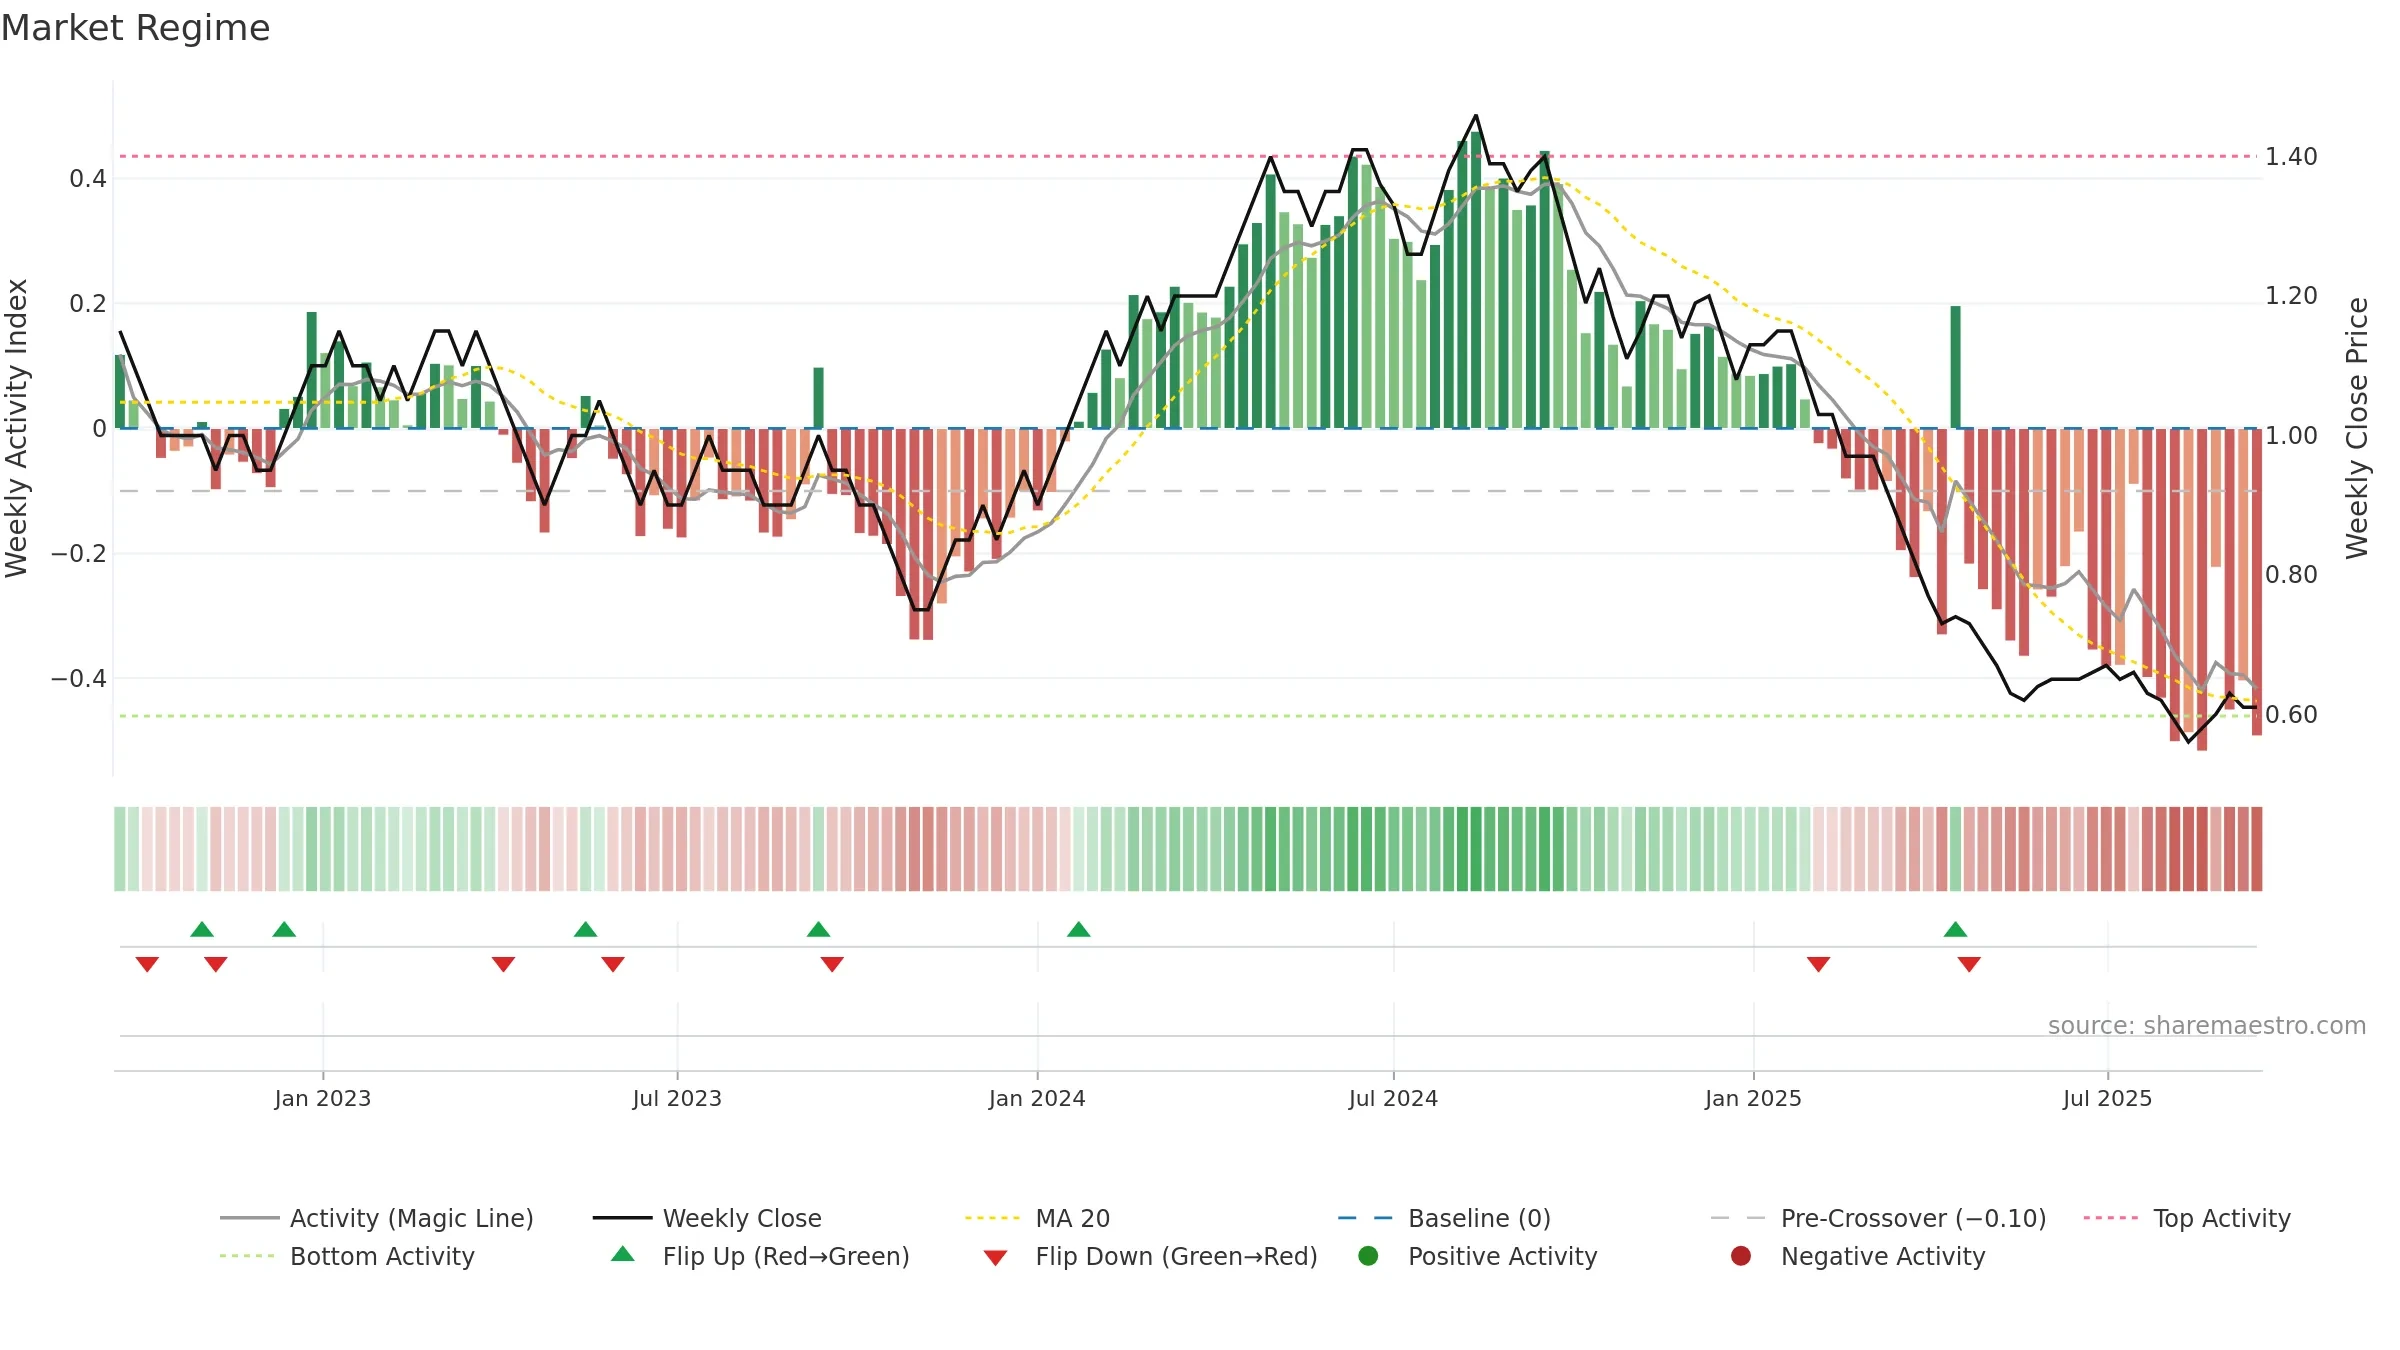Click the Jul 2024 axis label
Screen dimensions: 2400x1350
(x=1393, y=1098)
